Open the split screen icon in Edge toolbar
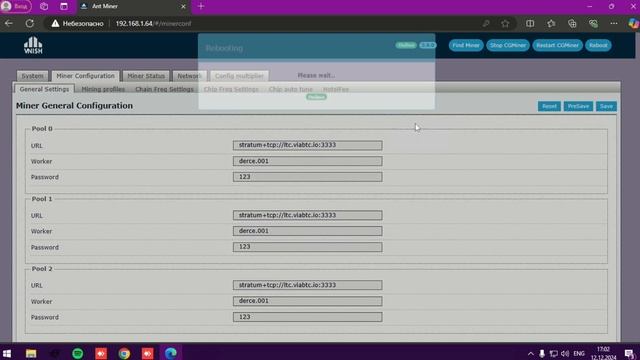The height and width of the screenshot is (360, 640). pyautogui.click(x=530, y=24)
